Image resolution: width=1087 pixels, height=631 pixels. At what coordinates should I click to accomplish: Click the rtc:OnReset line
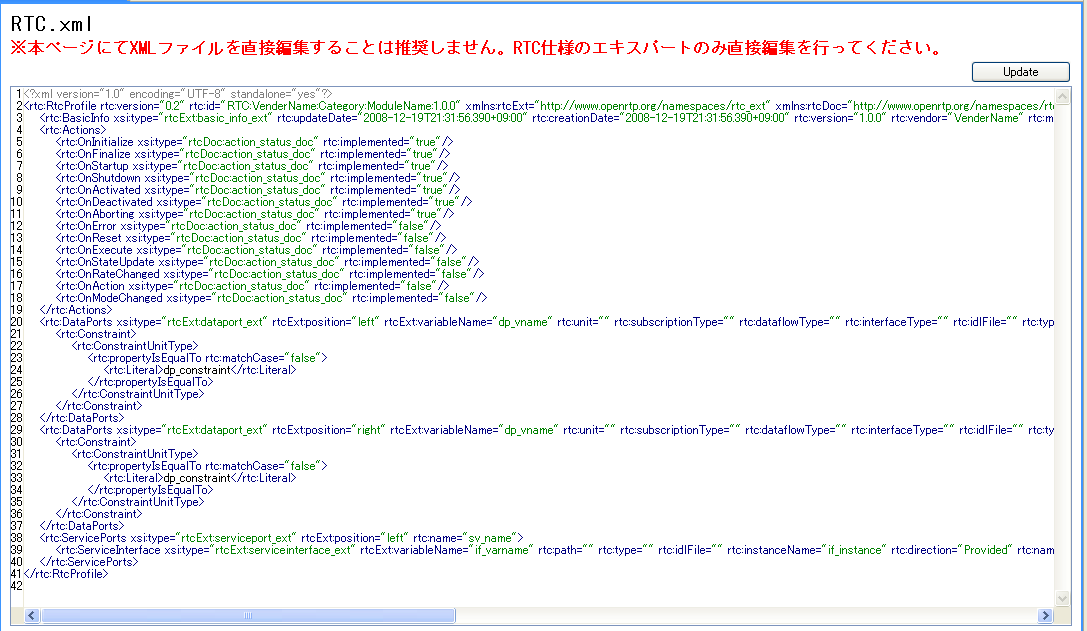[x=251, y=238]
